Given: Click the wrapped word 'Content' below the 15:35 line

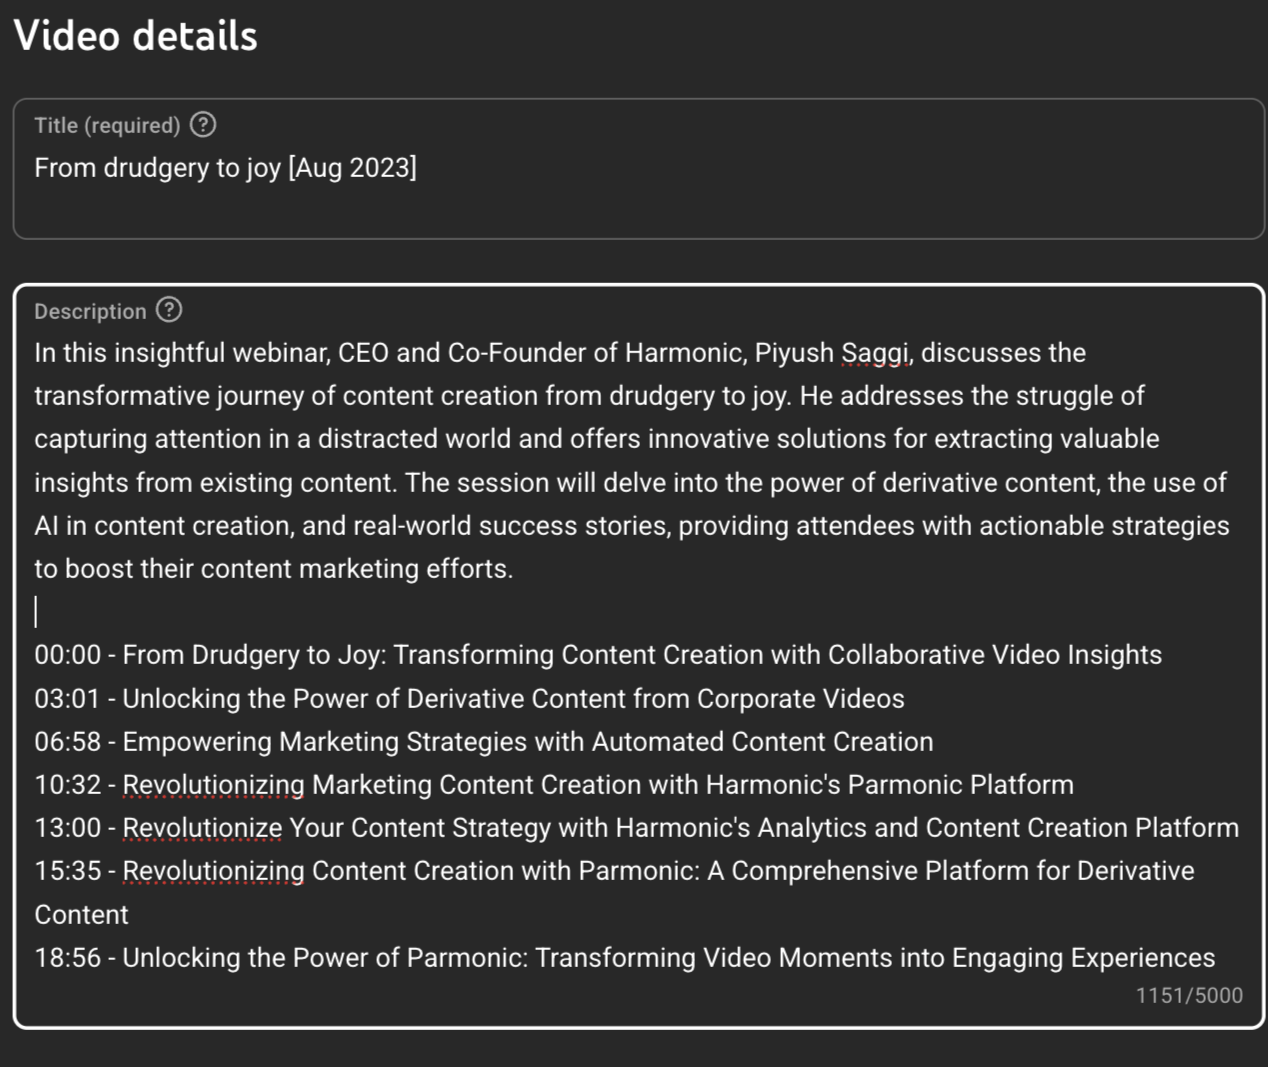Looking at the screenshot, I should pos(81,914).
